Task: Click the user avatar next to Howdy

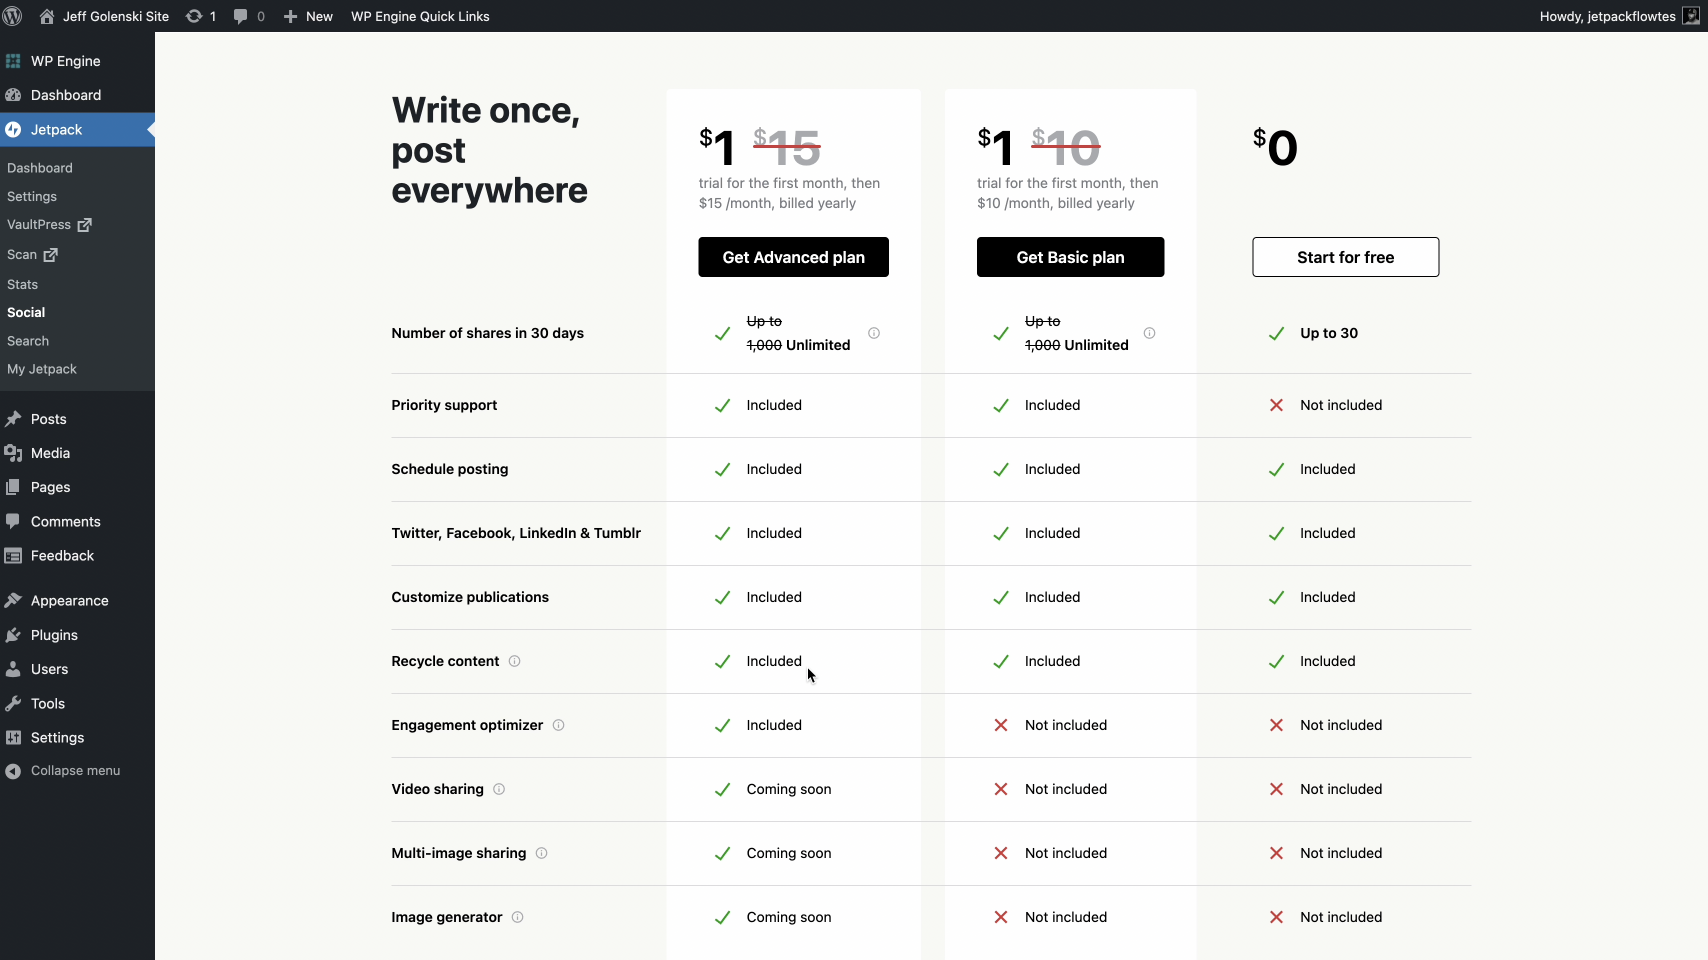Action: point(1692,16)
